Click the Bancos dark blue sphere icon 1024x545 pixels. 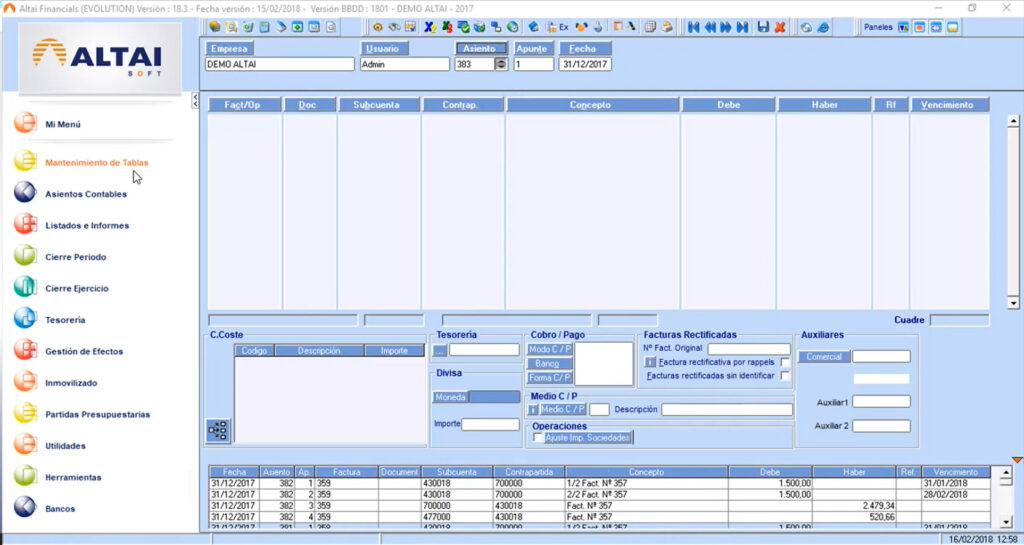pyautogui.click(x=25, y=508)
